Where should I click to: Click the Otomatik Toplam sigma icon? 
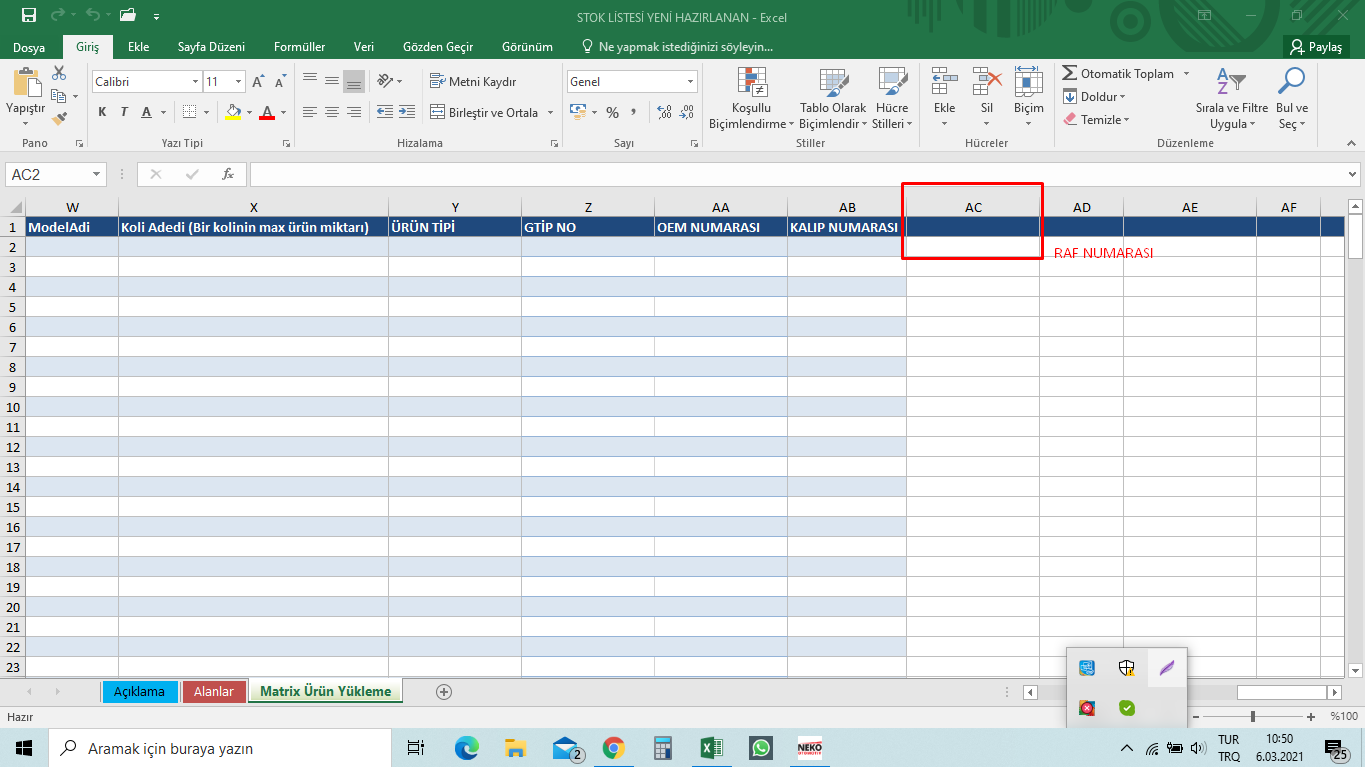click(x=1070, y=73)
